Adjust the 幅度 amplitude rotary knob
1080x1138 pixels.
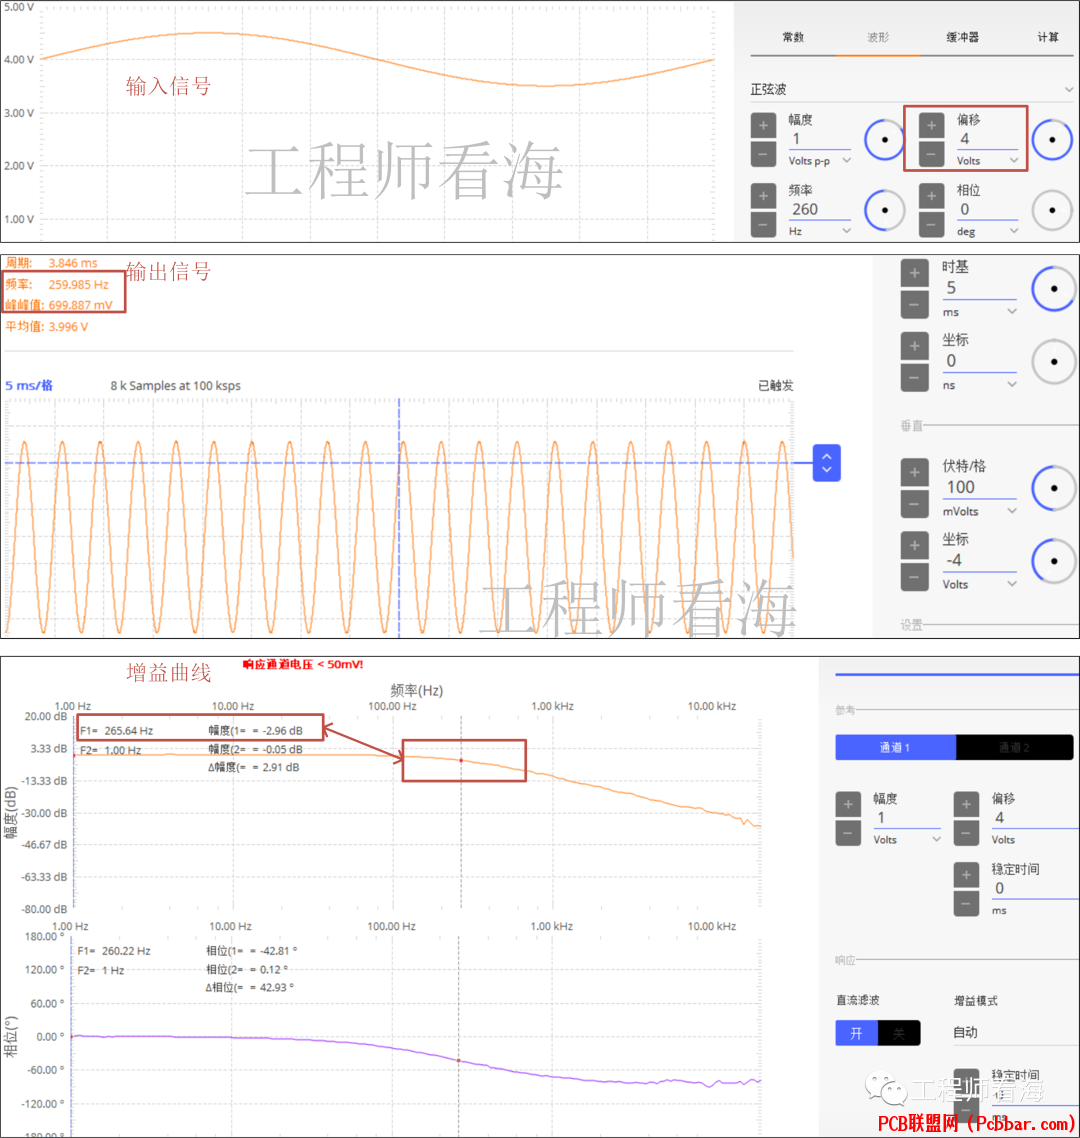tap(885, 139)
